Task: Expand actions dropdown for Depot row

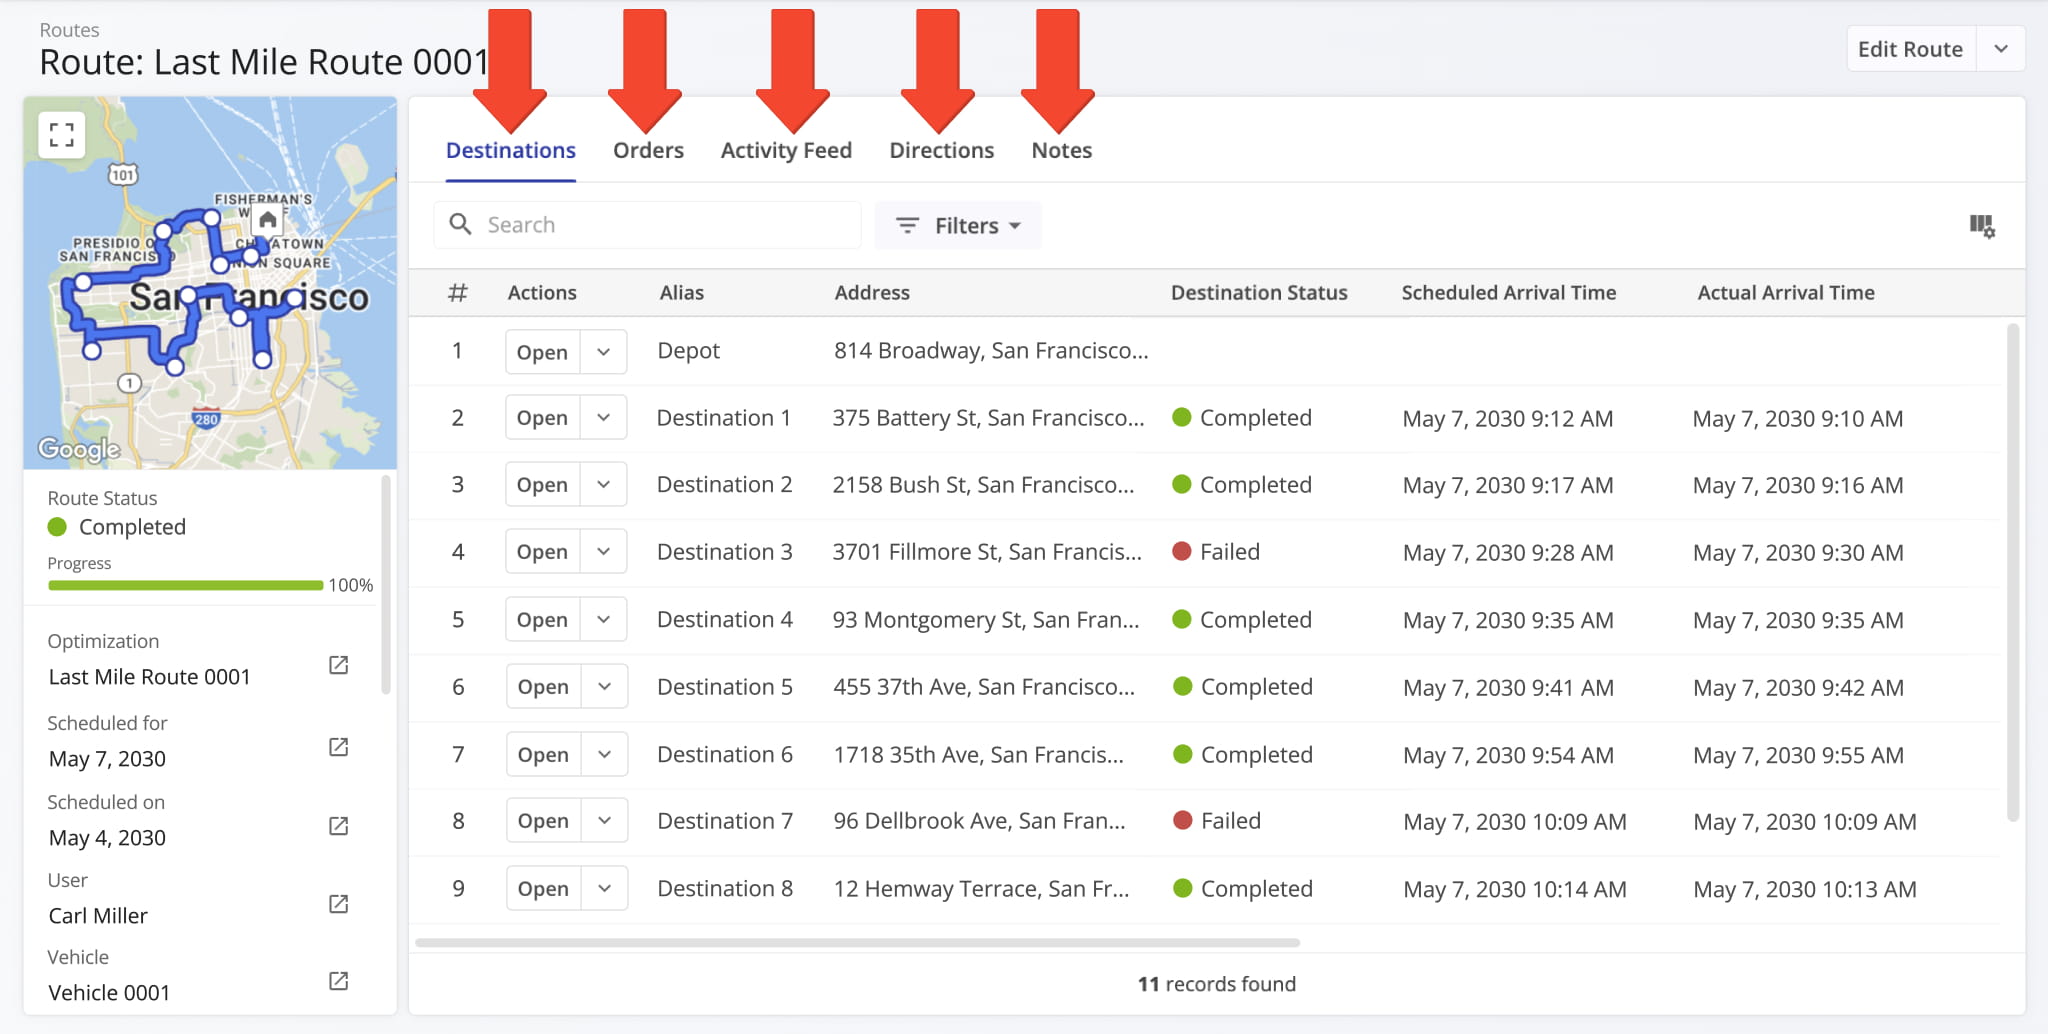Action: (x=603, y=352)
